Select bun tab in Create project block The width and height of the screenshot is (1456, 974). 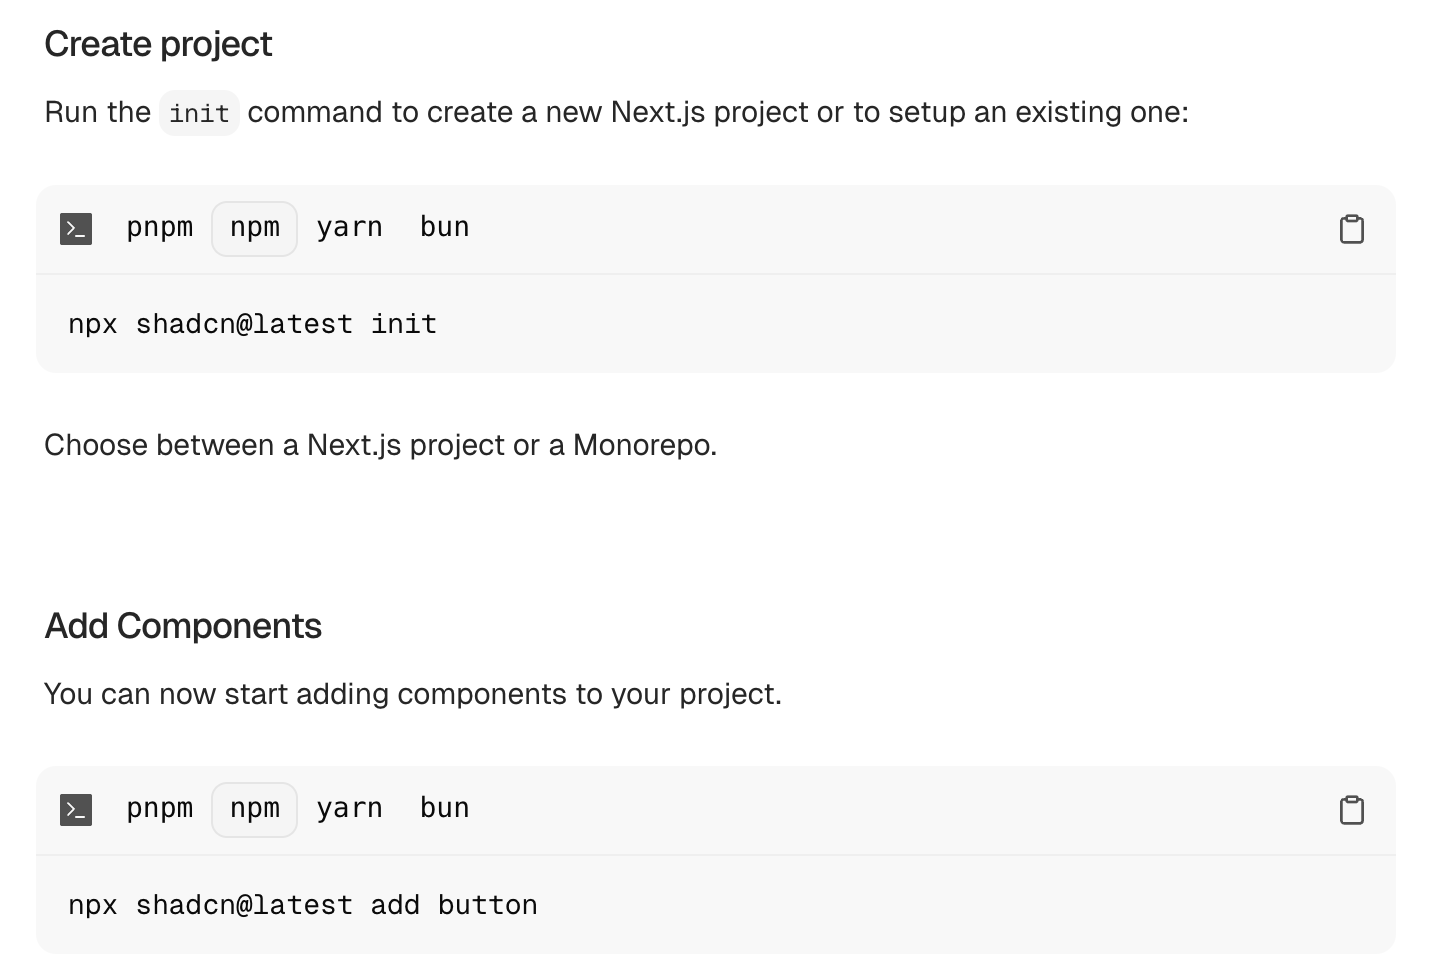(x=444, y=228)
